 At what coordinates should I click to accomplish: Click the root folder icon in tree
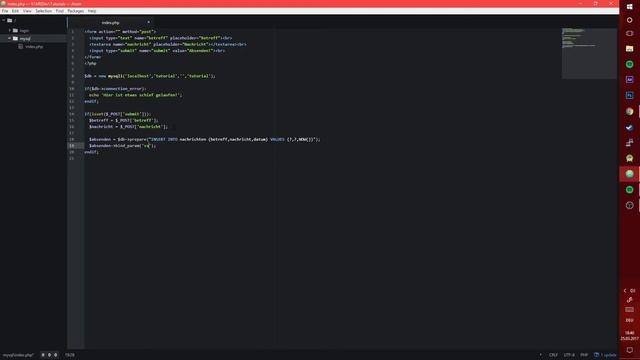9,20
